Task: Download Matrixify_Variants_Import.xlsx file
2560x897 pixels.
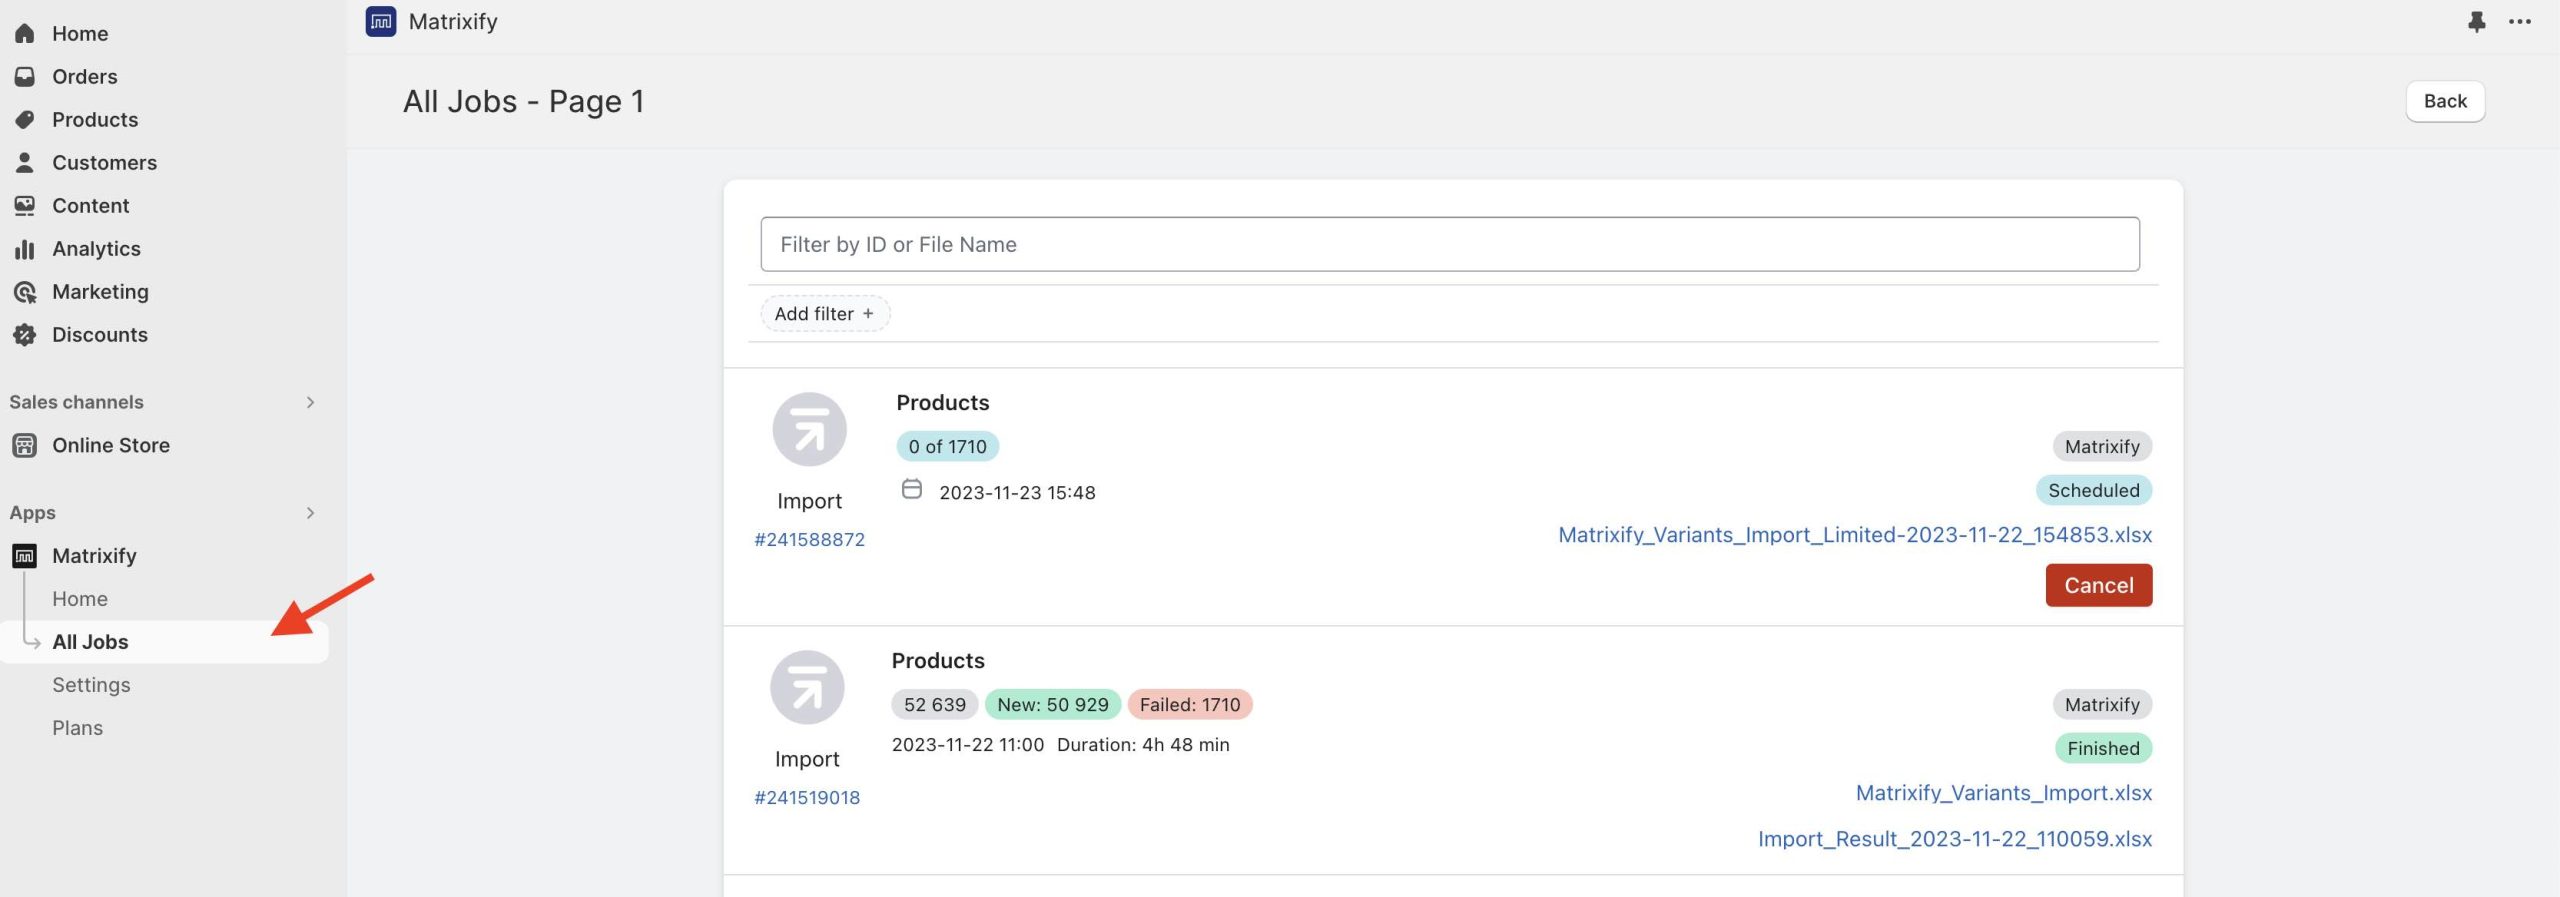Action: [x=2004, y=792]
